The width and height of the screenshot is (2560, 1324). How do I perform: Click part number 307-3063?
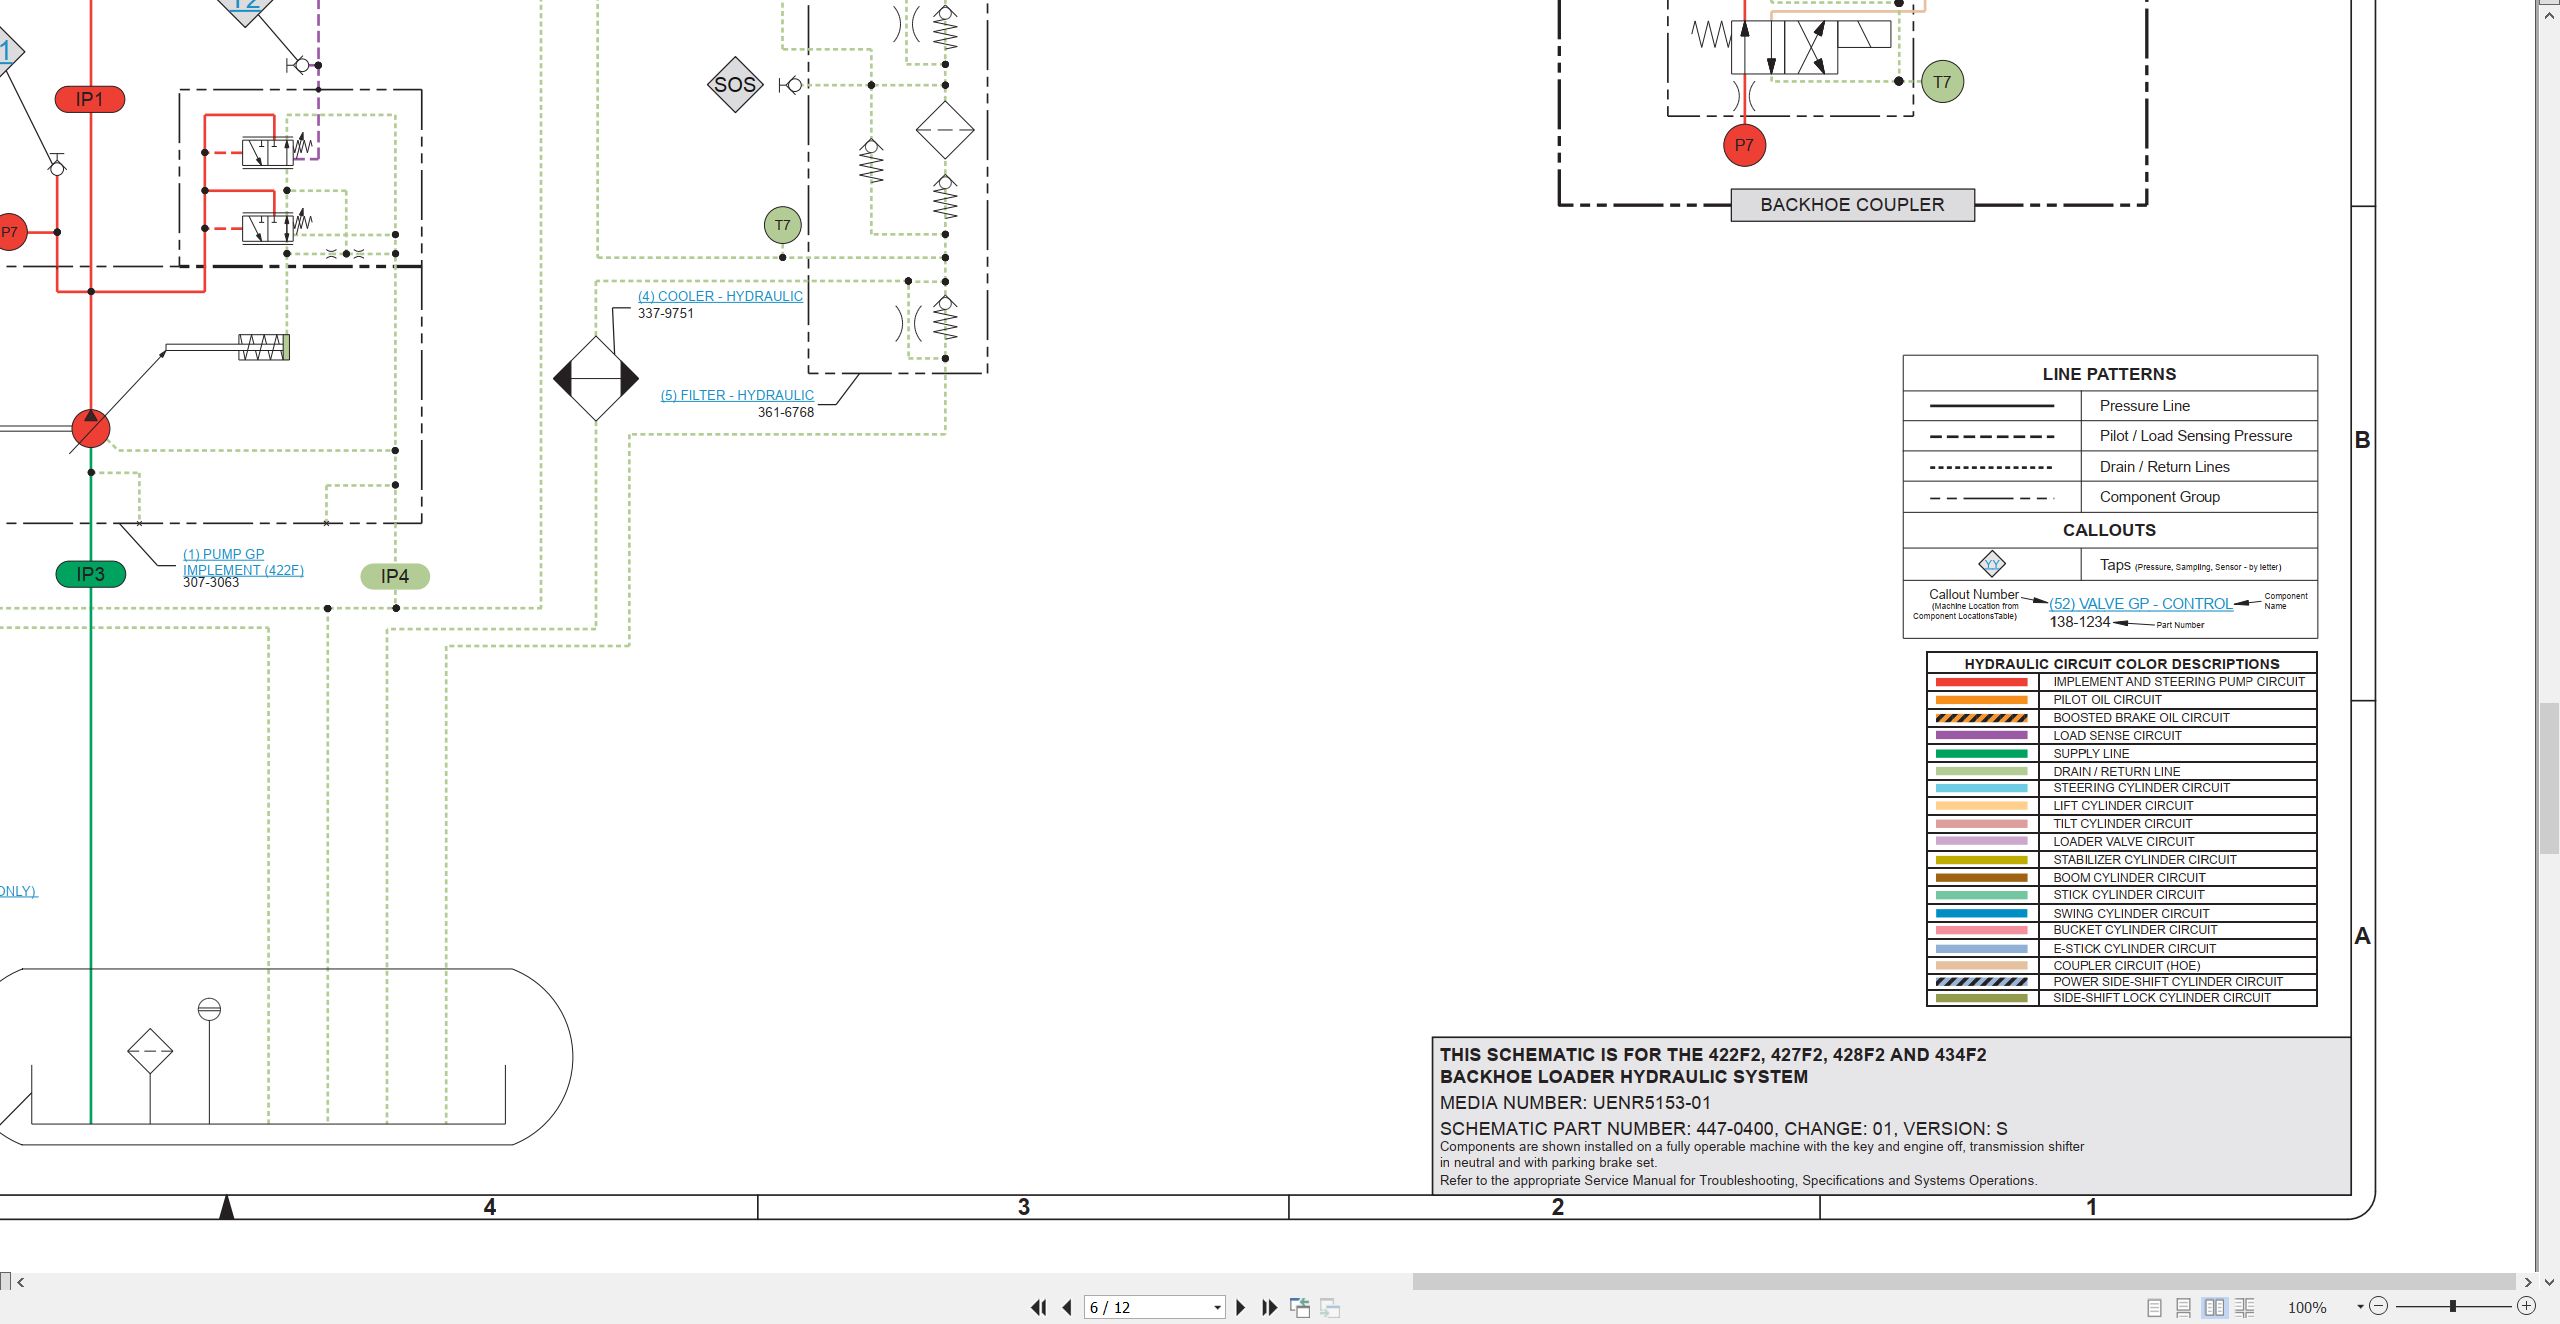(210, 583)
